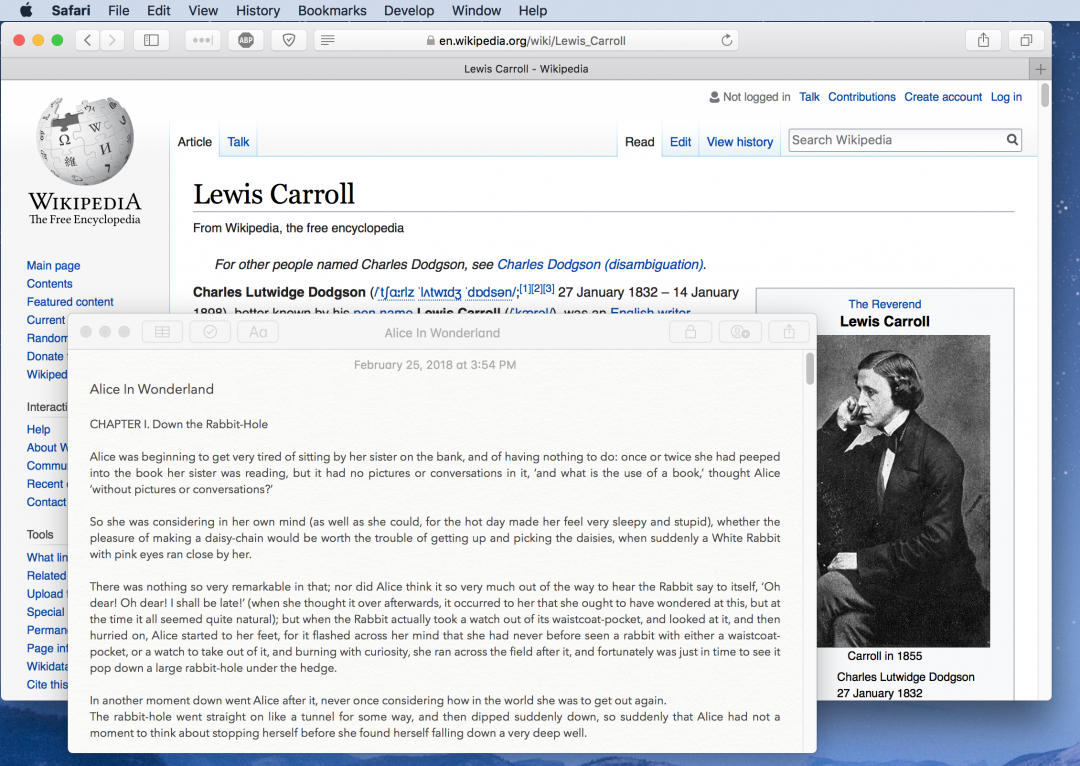Click the share icon in Notes toolbar
The width and height of the screenshot is (1080, 766).
pyautogui.click(x=789, y=332)
